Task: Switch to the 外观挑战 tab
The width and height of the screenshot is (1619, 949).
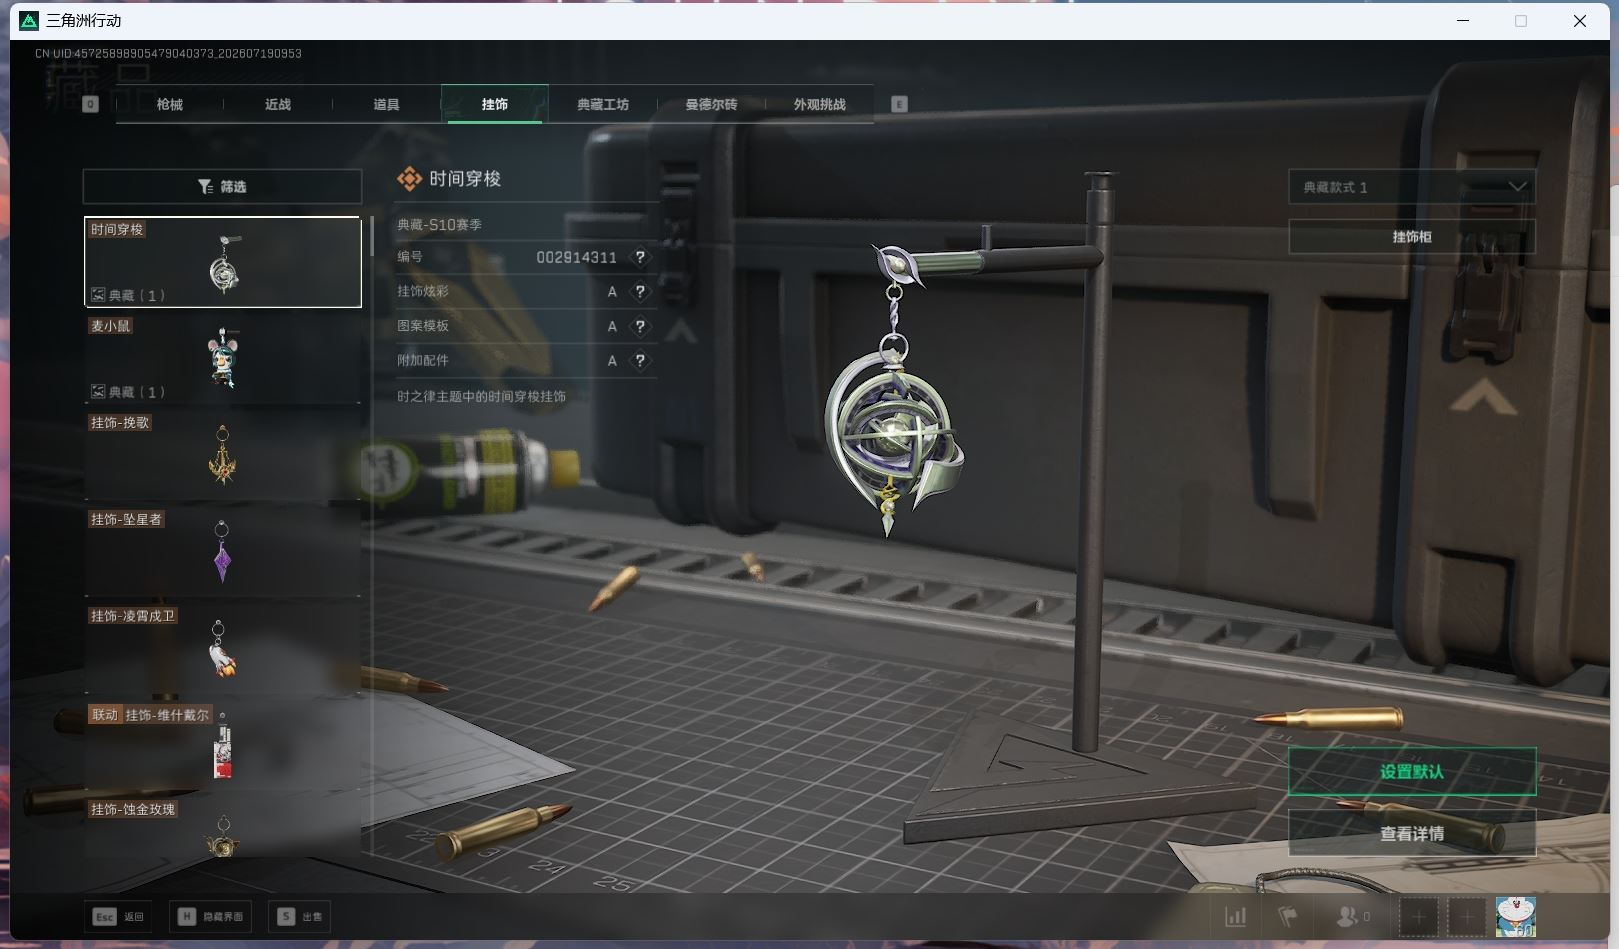Action: 819,104
